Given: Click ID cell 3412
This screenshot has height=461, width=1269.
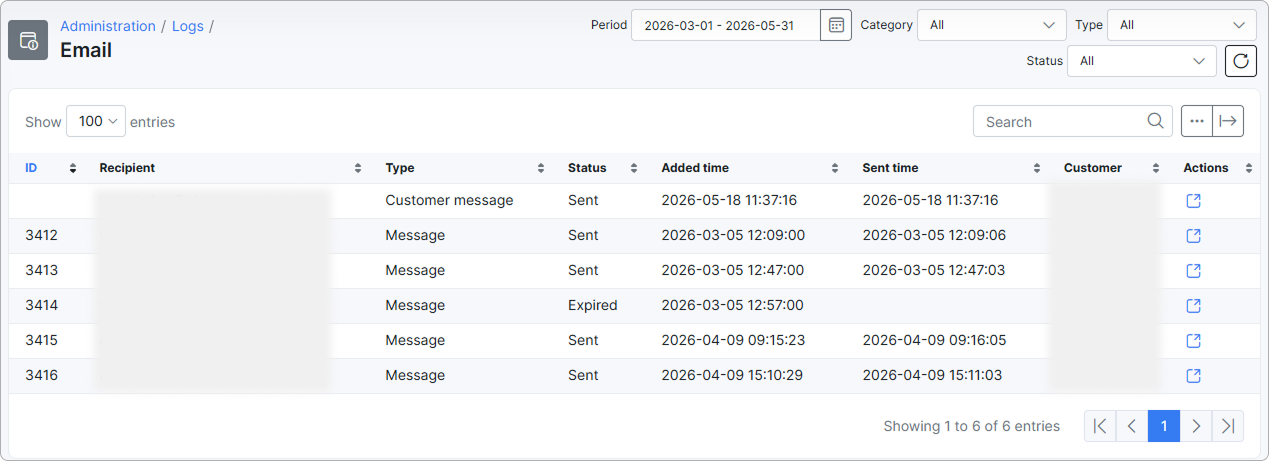Looking at the screenshot, I should (x=42, y=235).
